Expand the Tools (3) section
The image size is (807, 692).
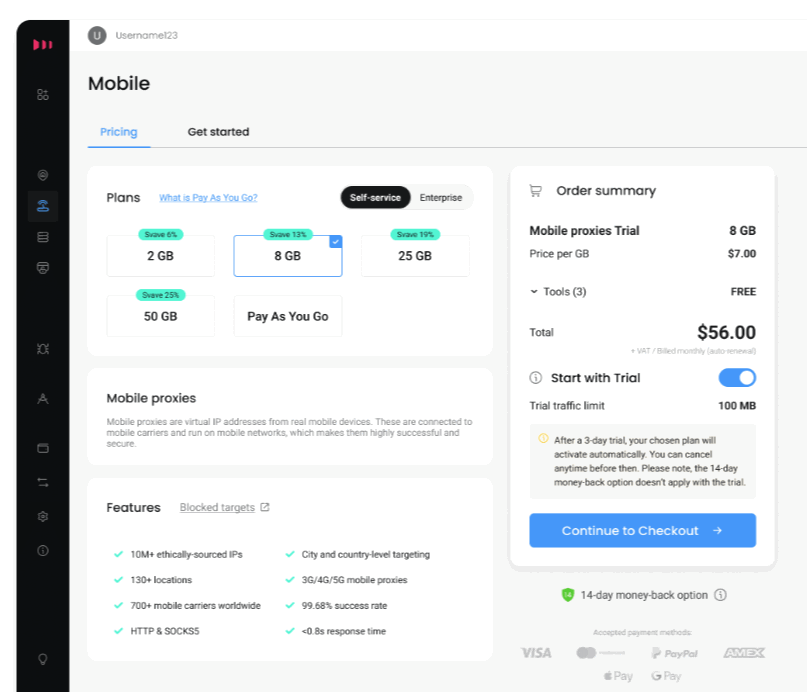pos(558,292)
